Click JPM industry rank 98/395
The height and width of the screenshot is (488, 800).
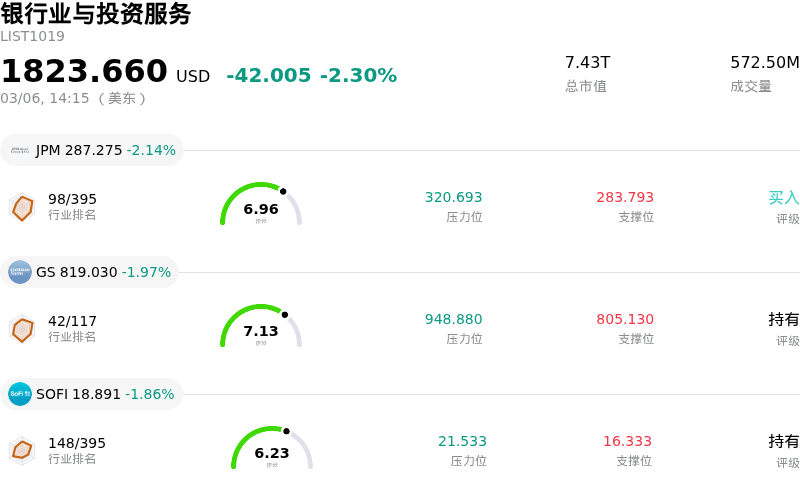click(x=72, y=199)
